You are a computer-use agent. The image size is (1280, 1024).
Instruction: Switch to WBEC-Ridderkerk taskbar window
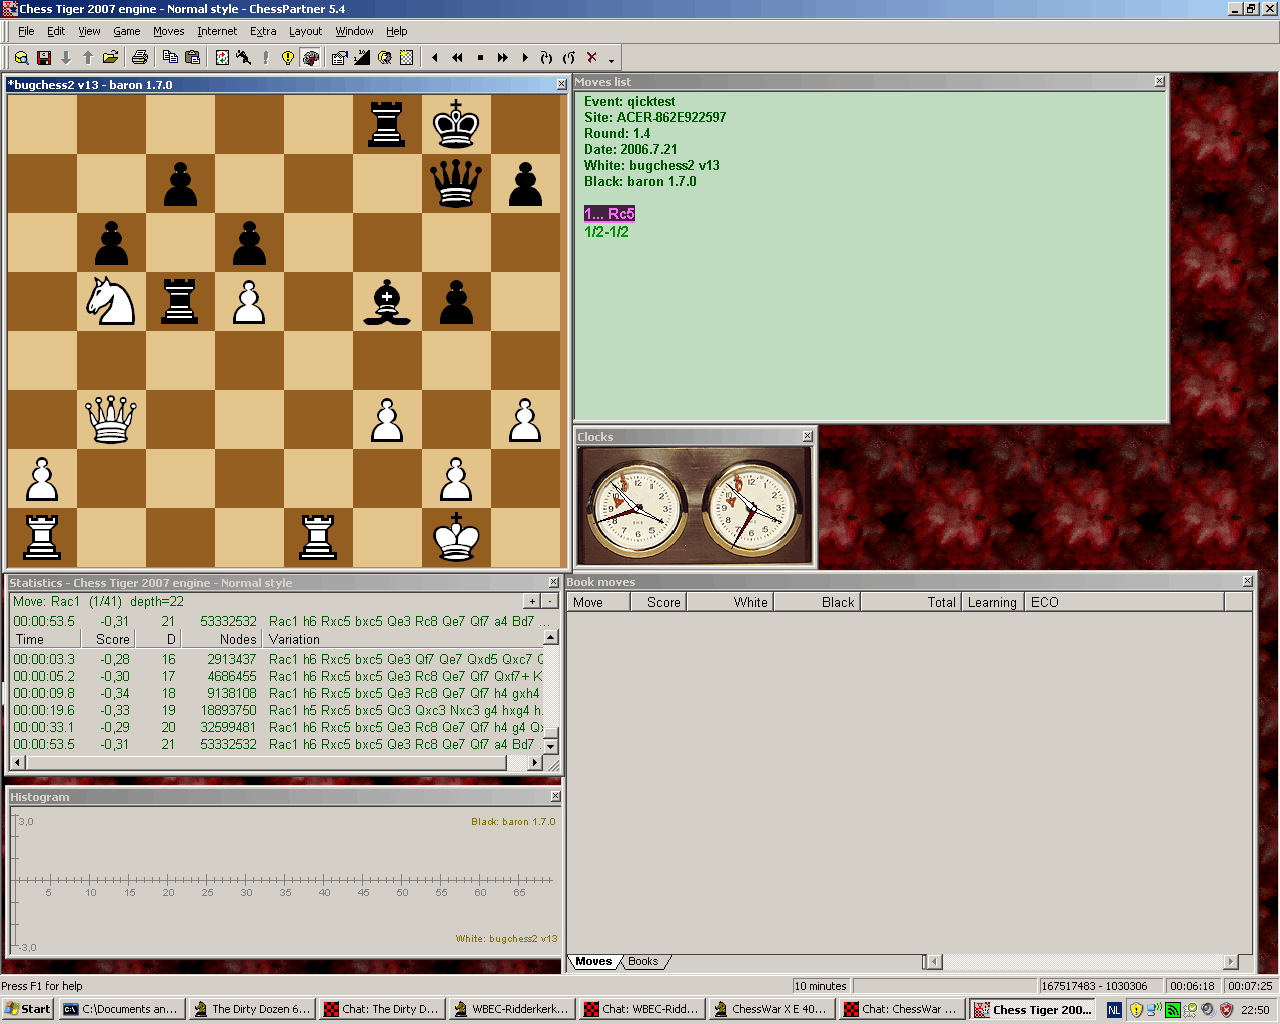click(x=512, y=1009)
